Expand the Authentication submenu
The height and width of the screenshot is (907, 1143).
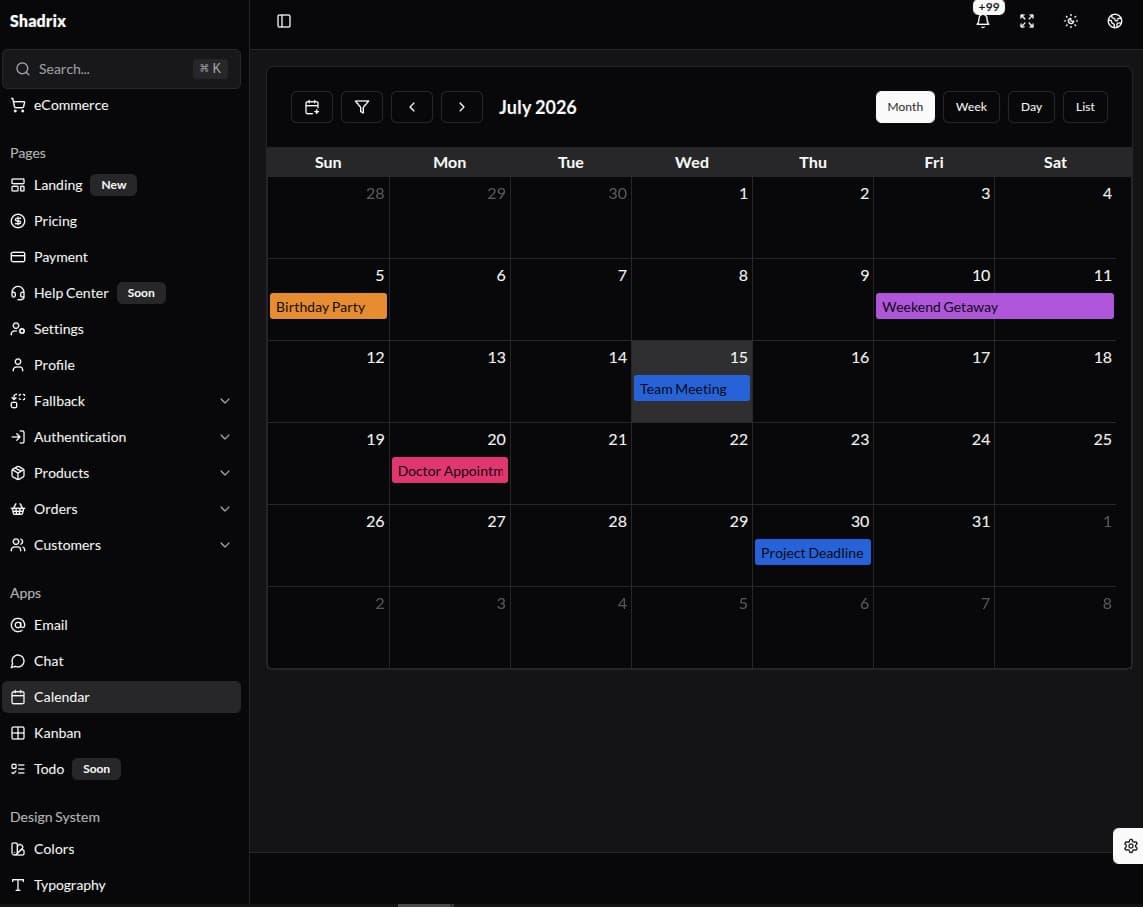(x=225, y=437)
